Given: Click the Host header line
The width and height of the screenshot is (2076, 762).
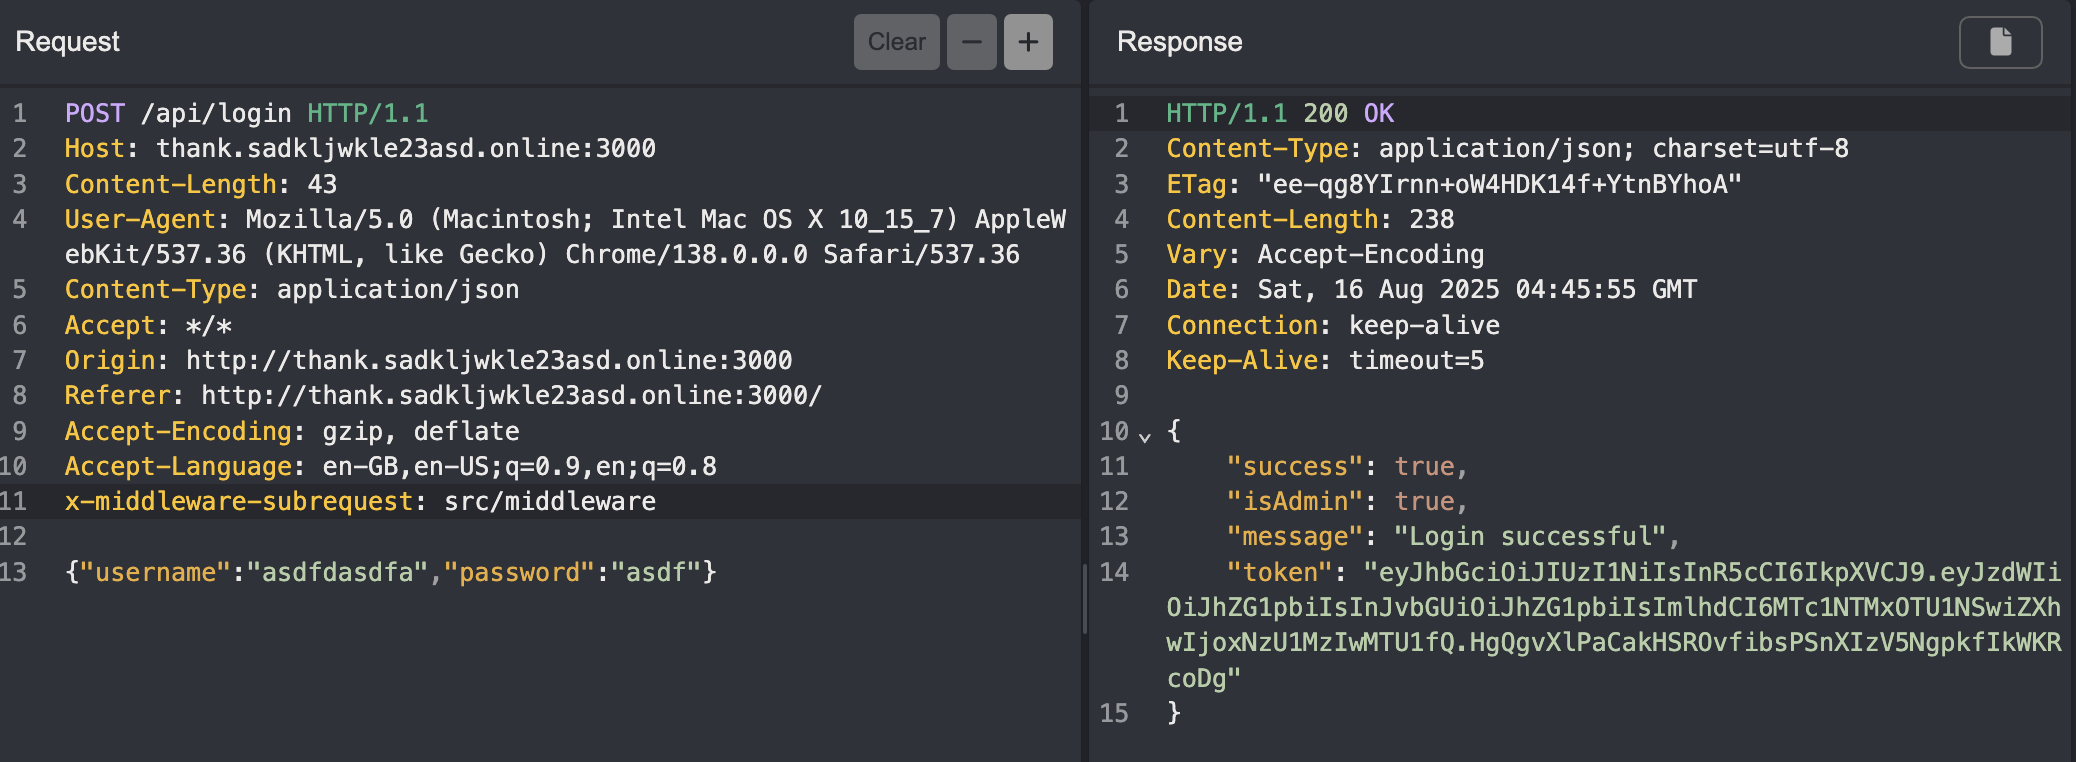Looking at the screenshot, I should click(360, 149).
